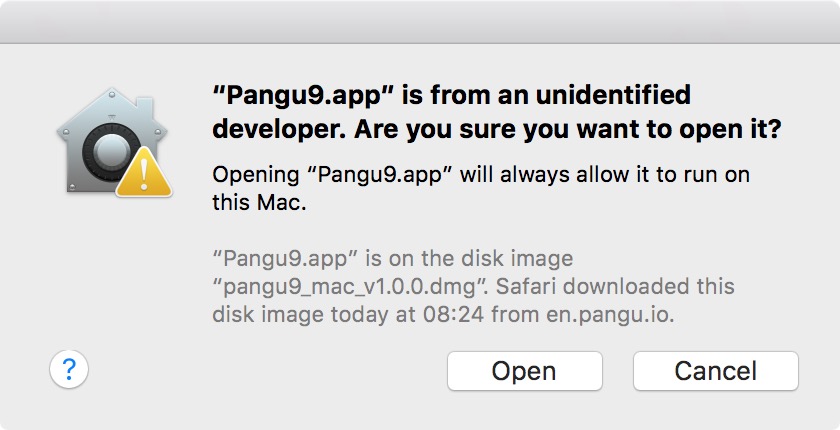
Task: Click the bold unidentified developer heading
Action: tap(497, 112)
